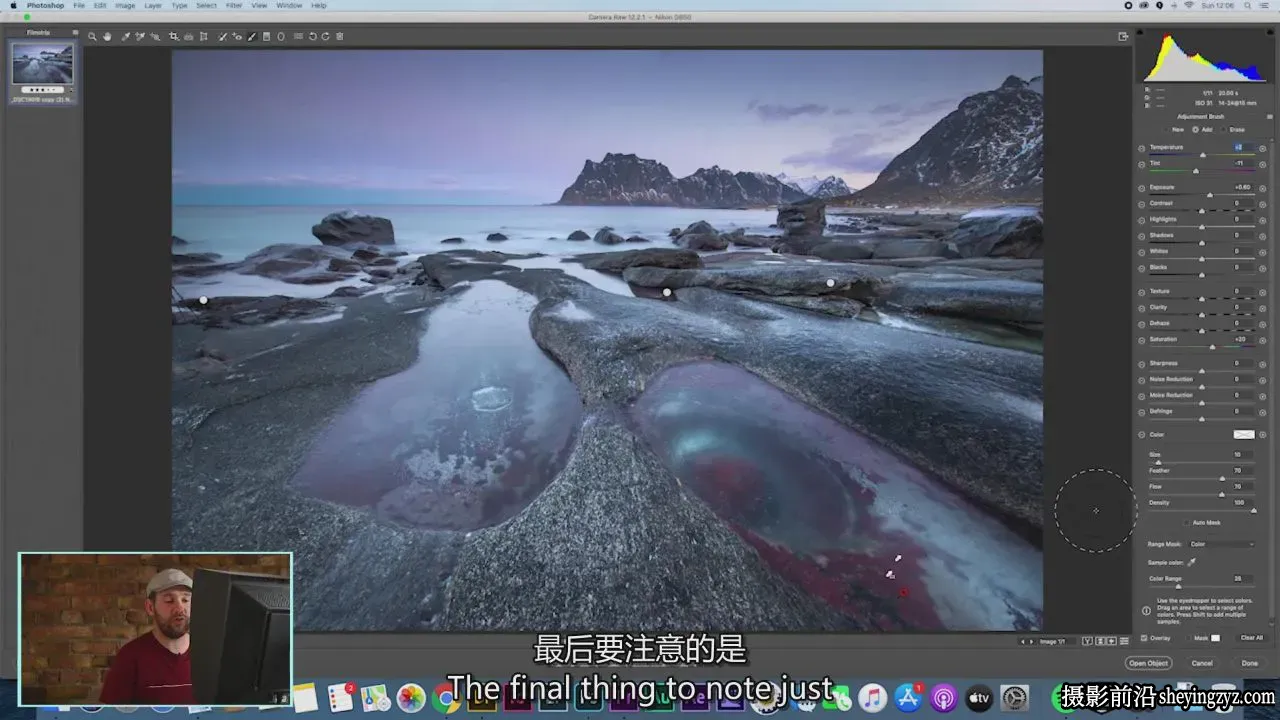Click the mask overlay color swatch
The image size is (1280, 720).
1216,637
